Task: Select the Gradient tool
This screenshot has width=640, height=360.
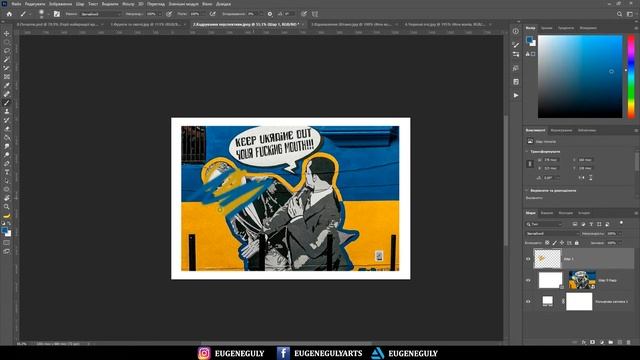Action: [7, 138]
